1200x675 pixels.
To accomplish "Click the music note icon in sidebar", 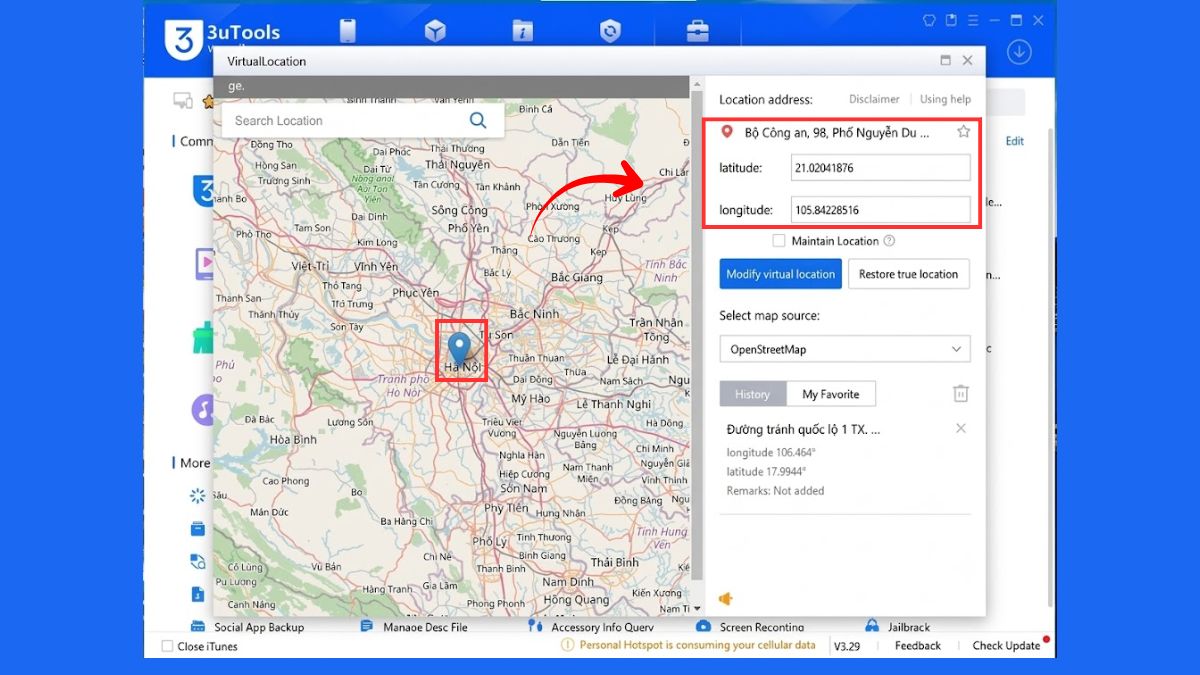I will (203, 409).
